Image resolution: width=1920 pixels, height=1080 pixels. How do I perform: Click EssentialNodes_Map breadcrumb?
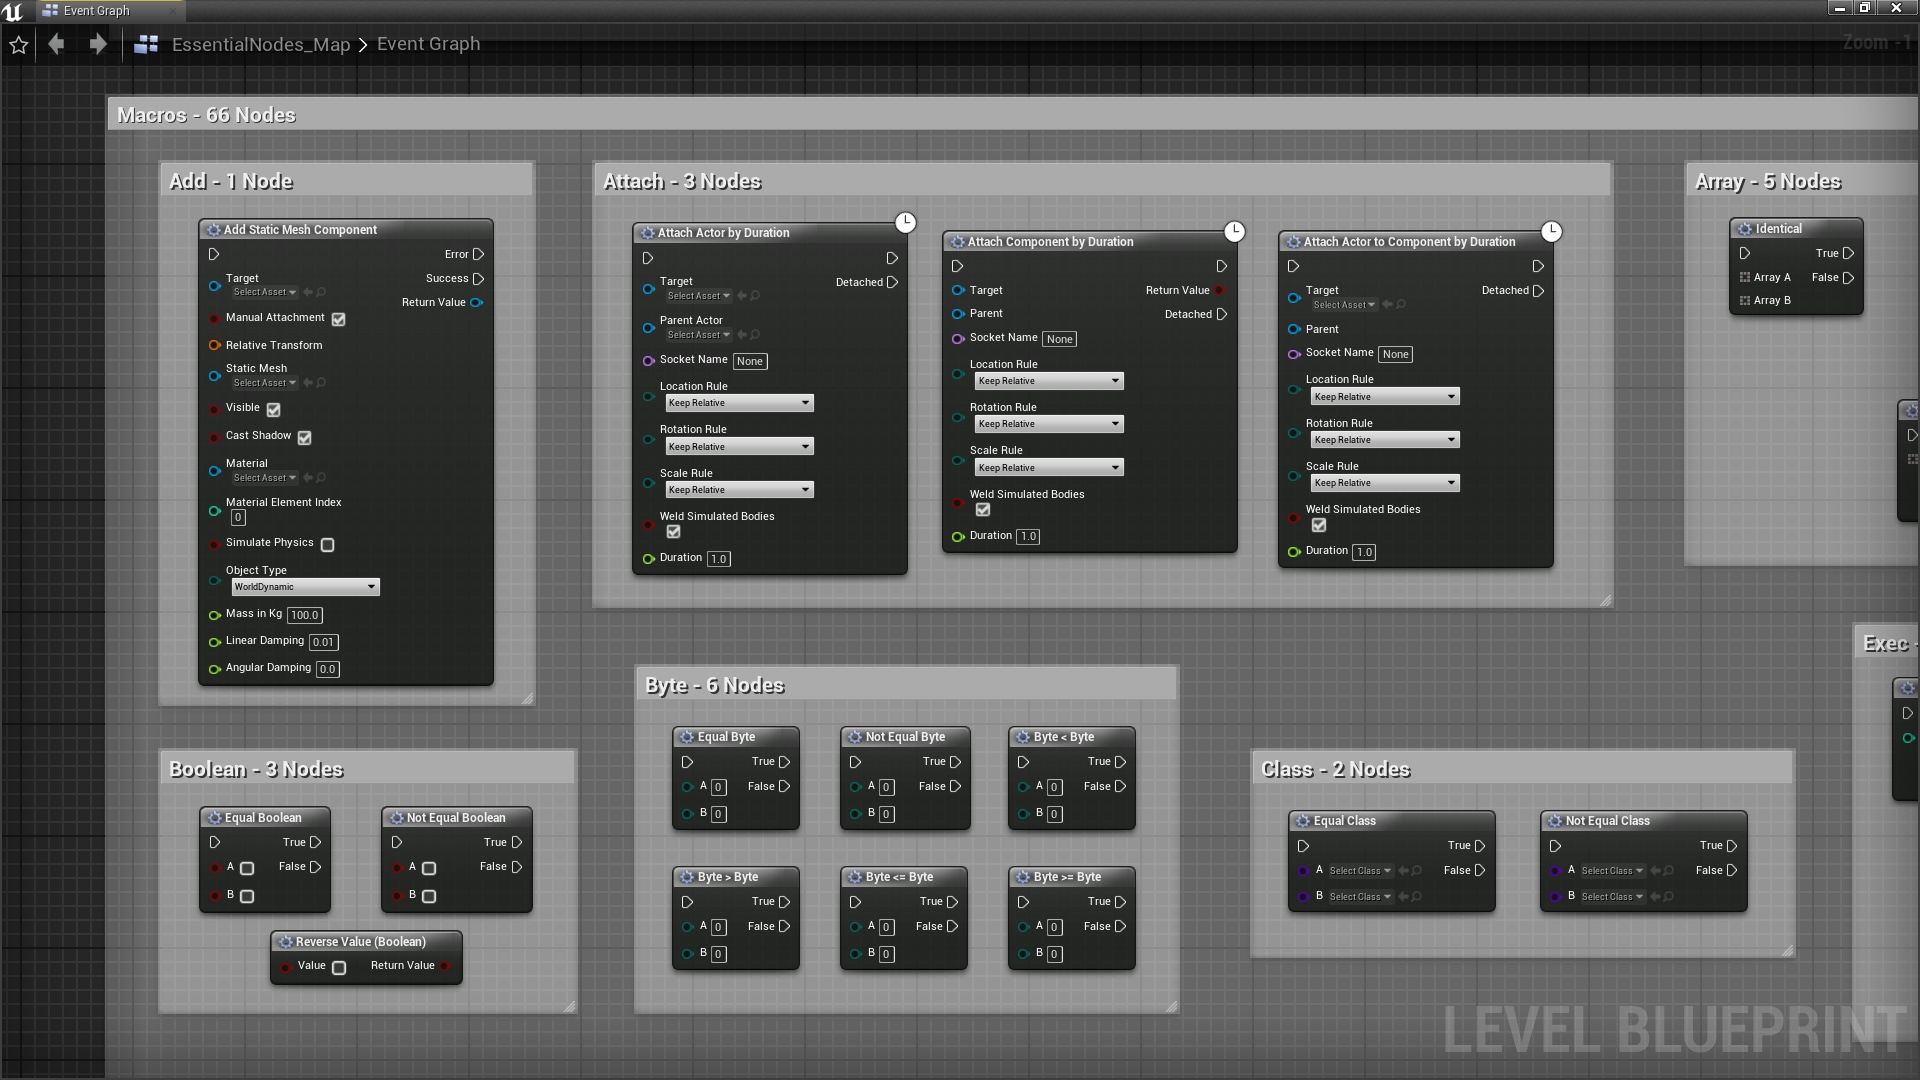pyautogui.click(x=261, y=44)
